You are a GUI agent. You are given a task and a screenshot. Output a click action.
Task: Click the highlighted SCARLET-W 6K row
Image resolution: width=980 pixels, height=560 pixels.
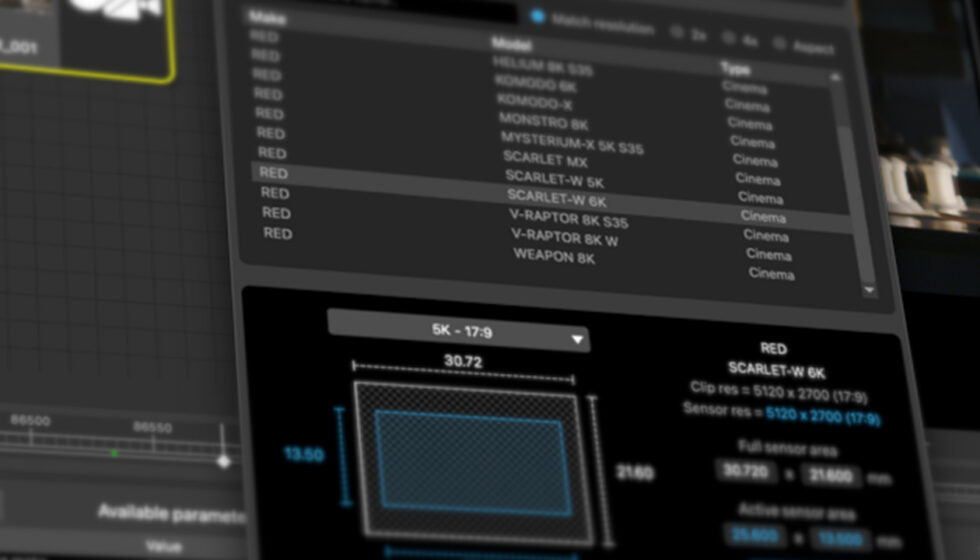tap(552, 198)
